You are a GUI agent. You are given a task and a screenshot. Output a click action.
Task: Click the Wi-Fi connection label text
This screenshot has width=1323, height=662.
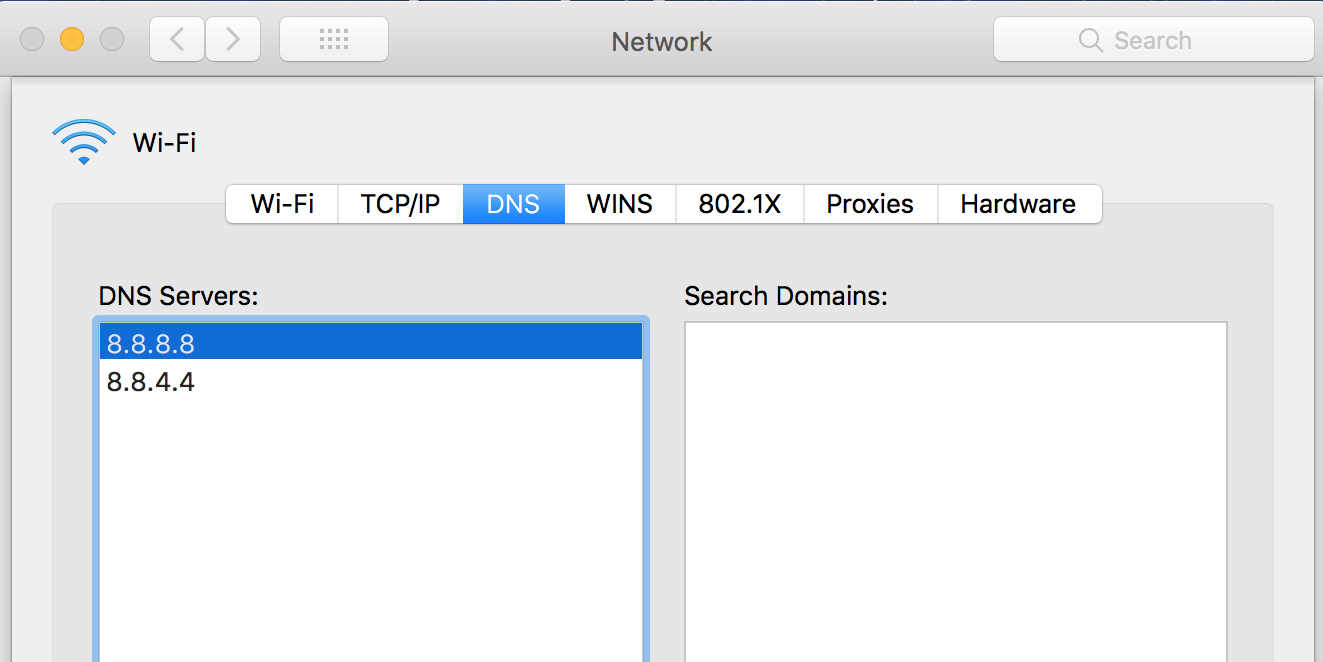pyautogui.click(x=164, y=142)
